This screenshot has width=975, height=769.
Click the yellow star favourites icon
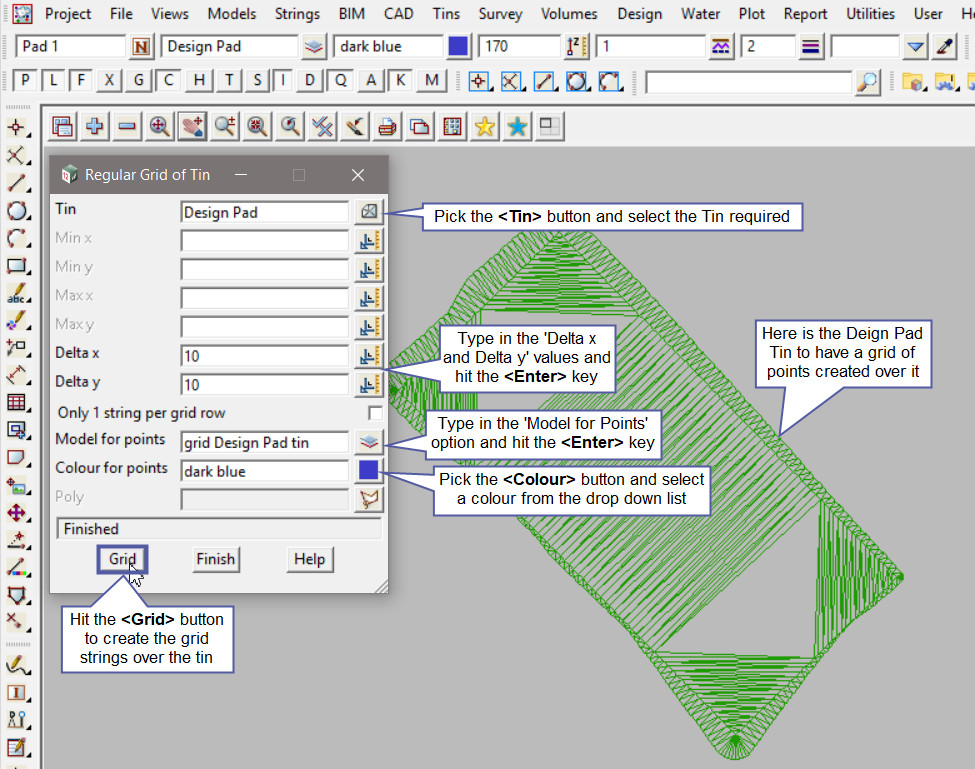[x=484, y=126]
